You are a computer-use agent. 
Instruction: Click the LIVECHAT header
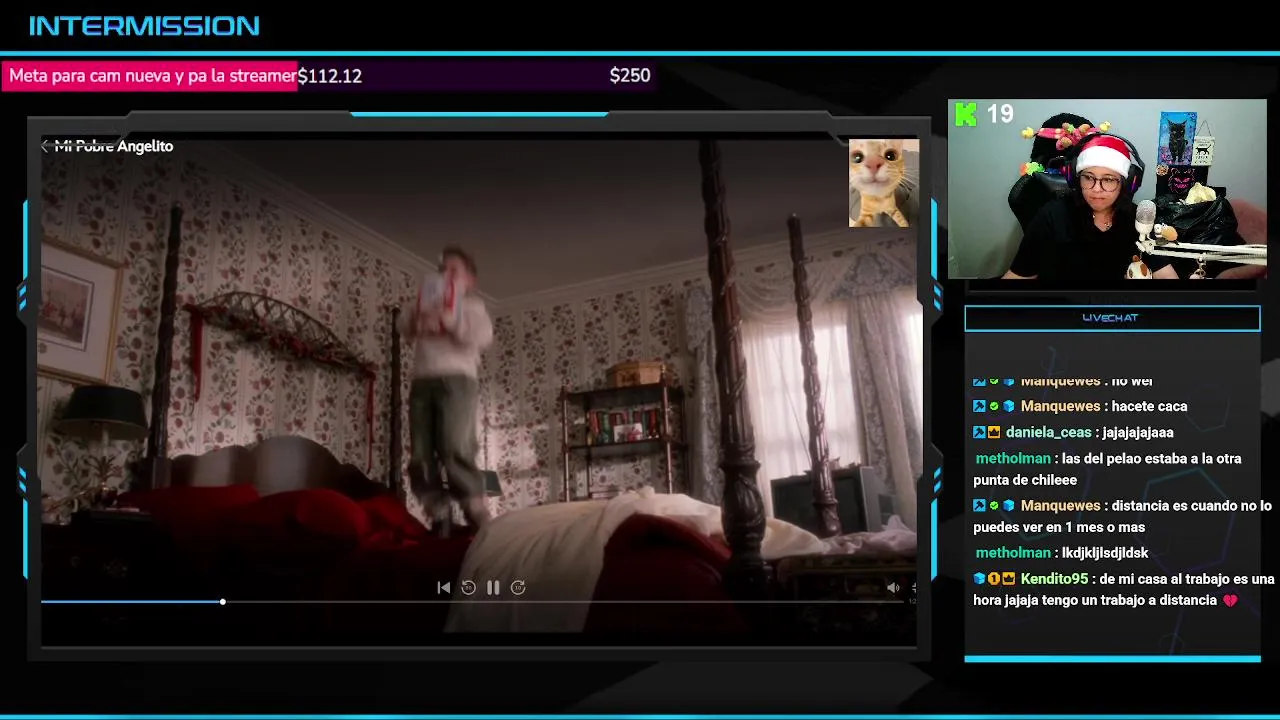click(x=1112, y=318)
